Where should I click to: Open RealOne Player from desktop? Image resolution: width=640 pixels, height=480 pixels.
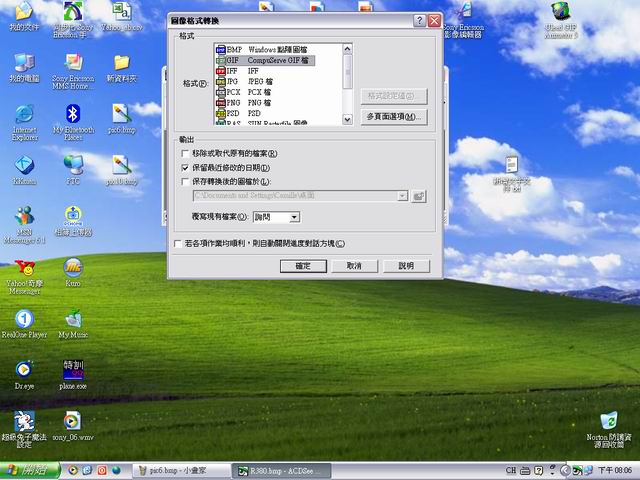pyautogui.click(x=24, y=324)
